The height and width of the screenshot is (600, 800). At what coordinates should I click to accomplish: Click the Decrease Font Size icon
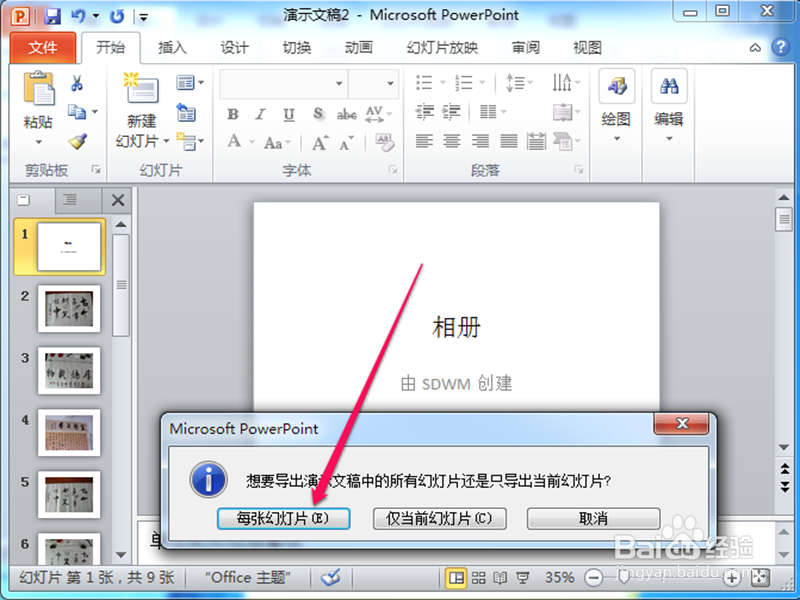click(346, 143)
